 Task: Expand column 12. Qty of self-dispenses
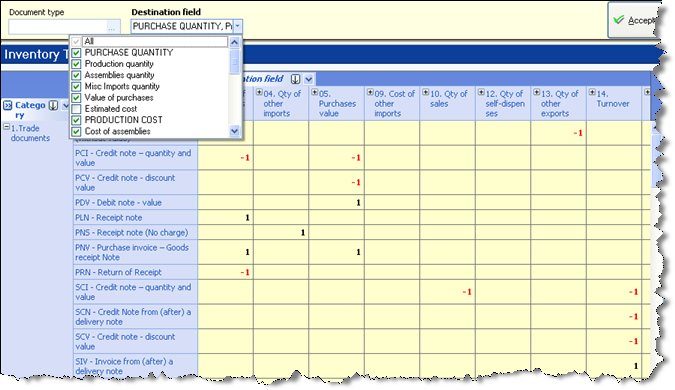(481, 92)
